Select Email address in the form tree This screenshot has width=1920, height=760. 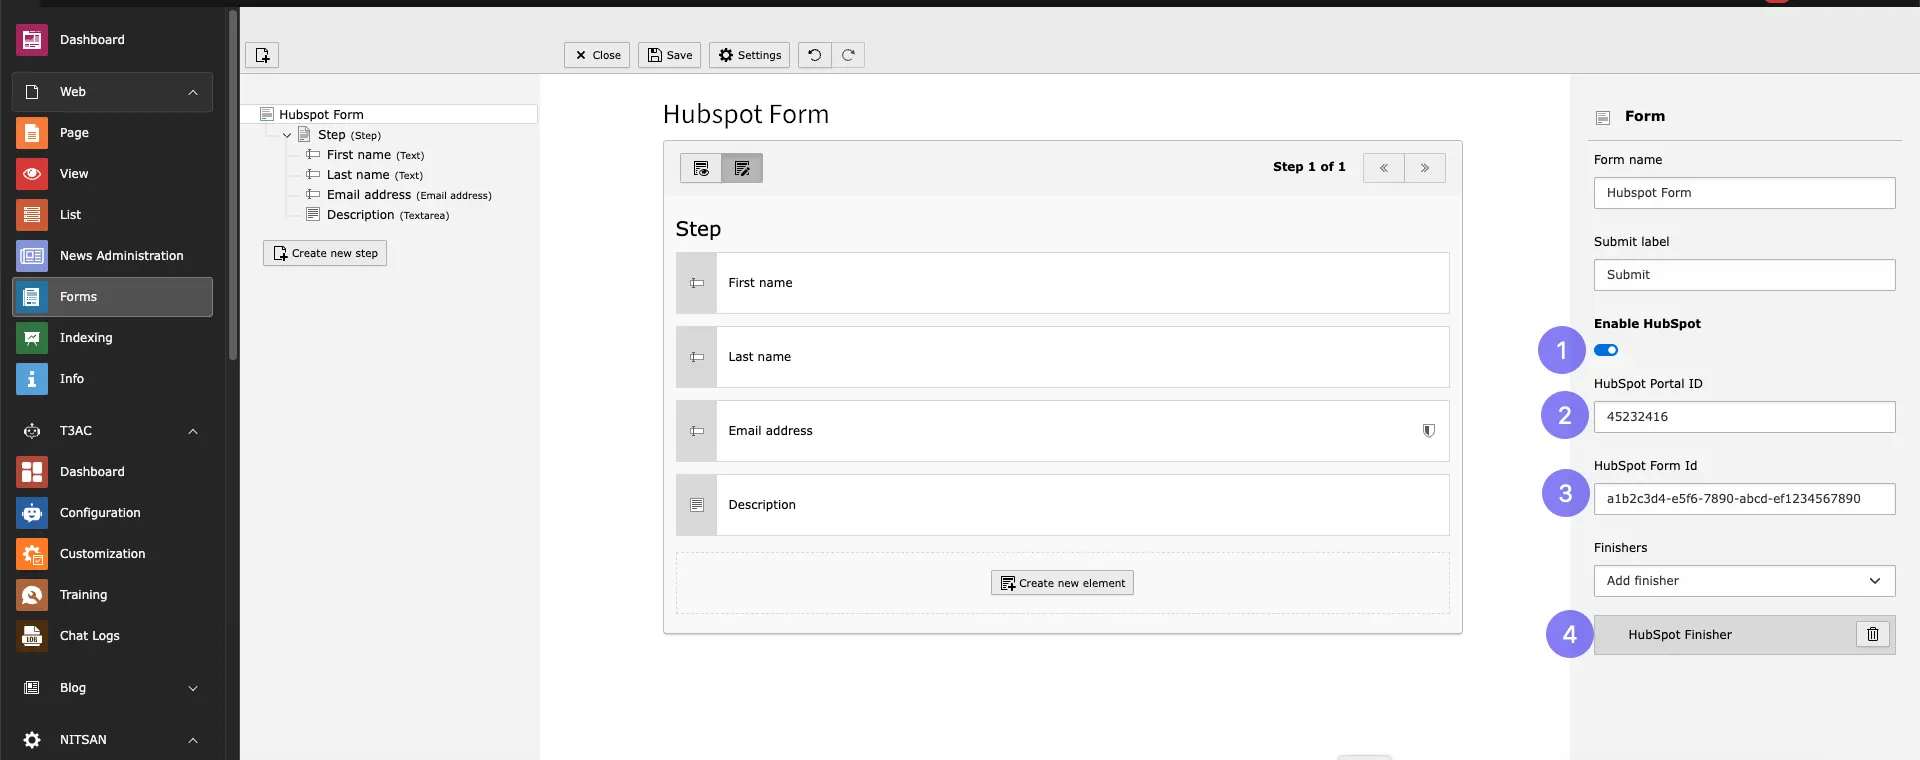click(x=409, y=195)
